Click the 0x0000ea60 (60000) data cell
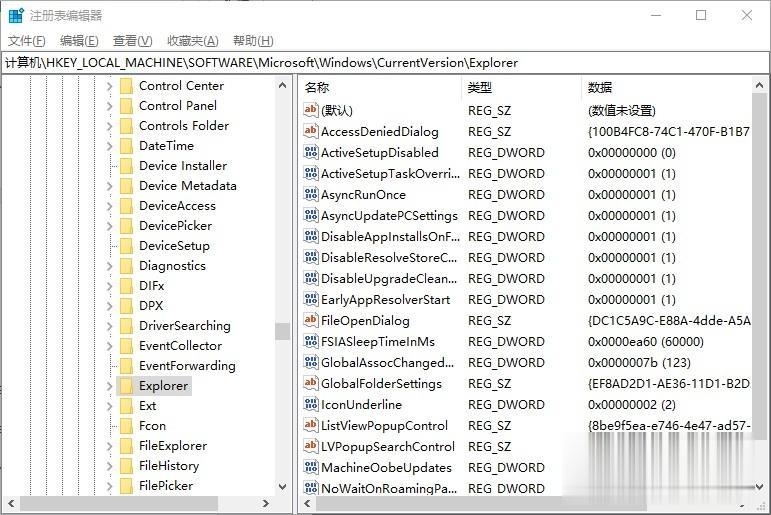The width and height of the screenshot is (771, 515). 646,341
